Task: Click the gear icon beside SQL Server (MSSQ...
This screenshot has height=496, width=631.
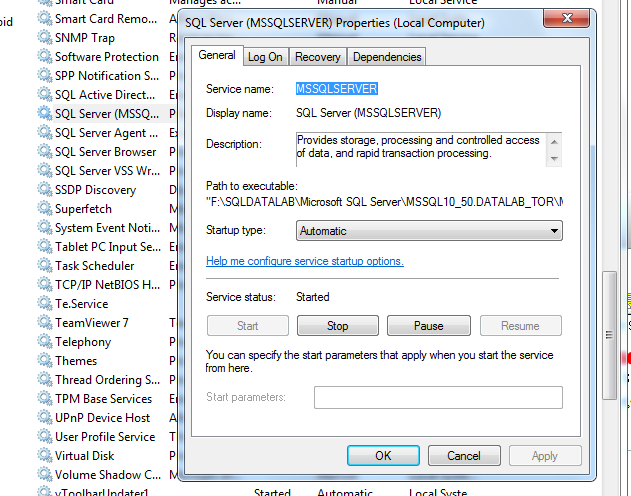Action: coord(45,113)
